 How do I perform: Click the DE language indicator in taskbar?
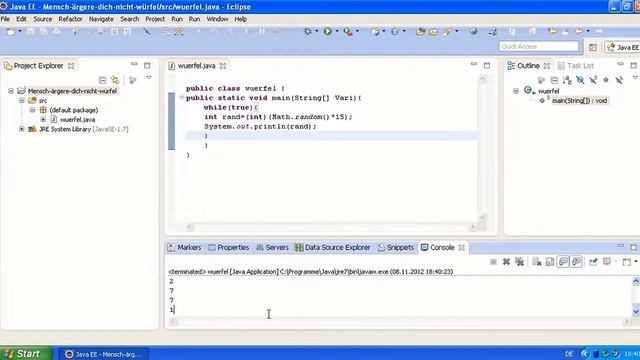(x=569, y=354)
